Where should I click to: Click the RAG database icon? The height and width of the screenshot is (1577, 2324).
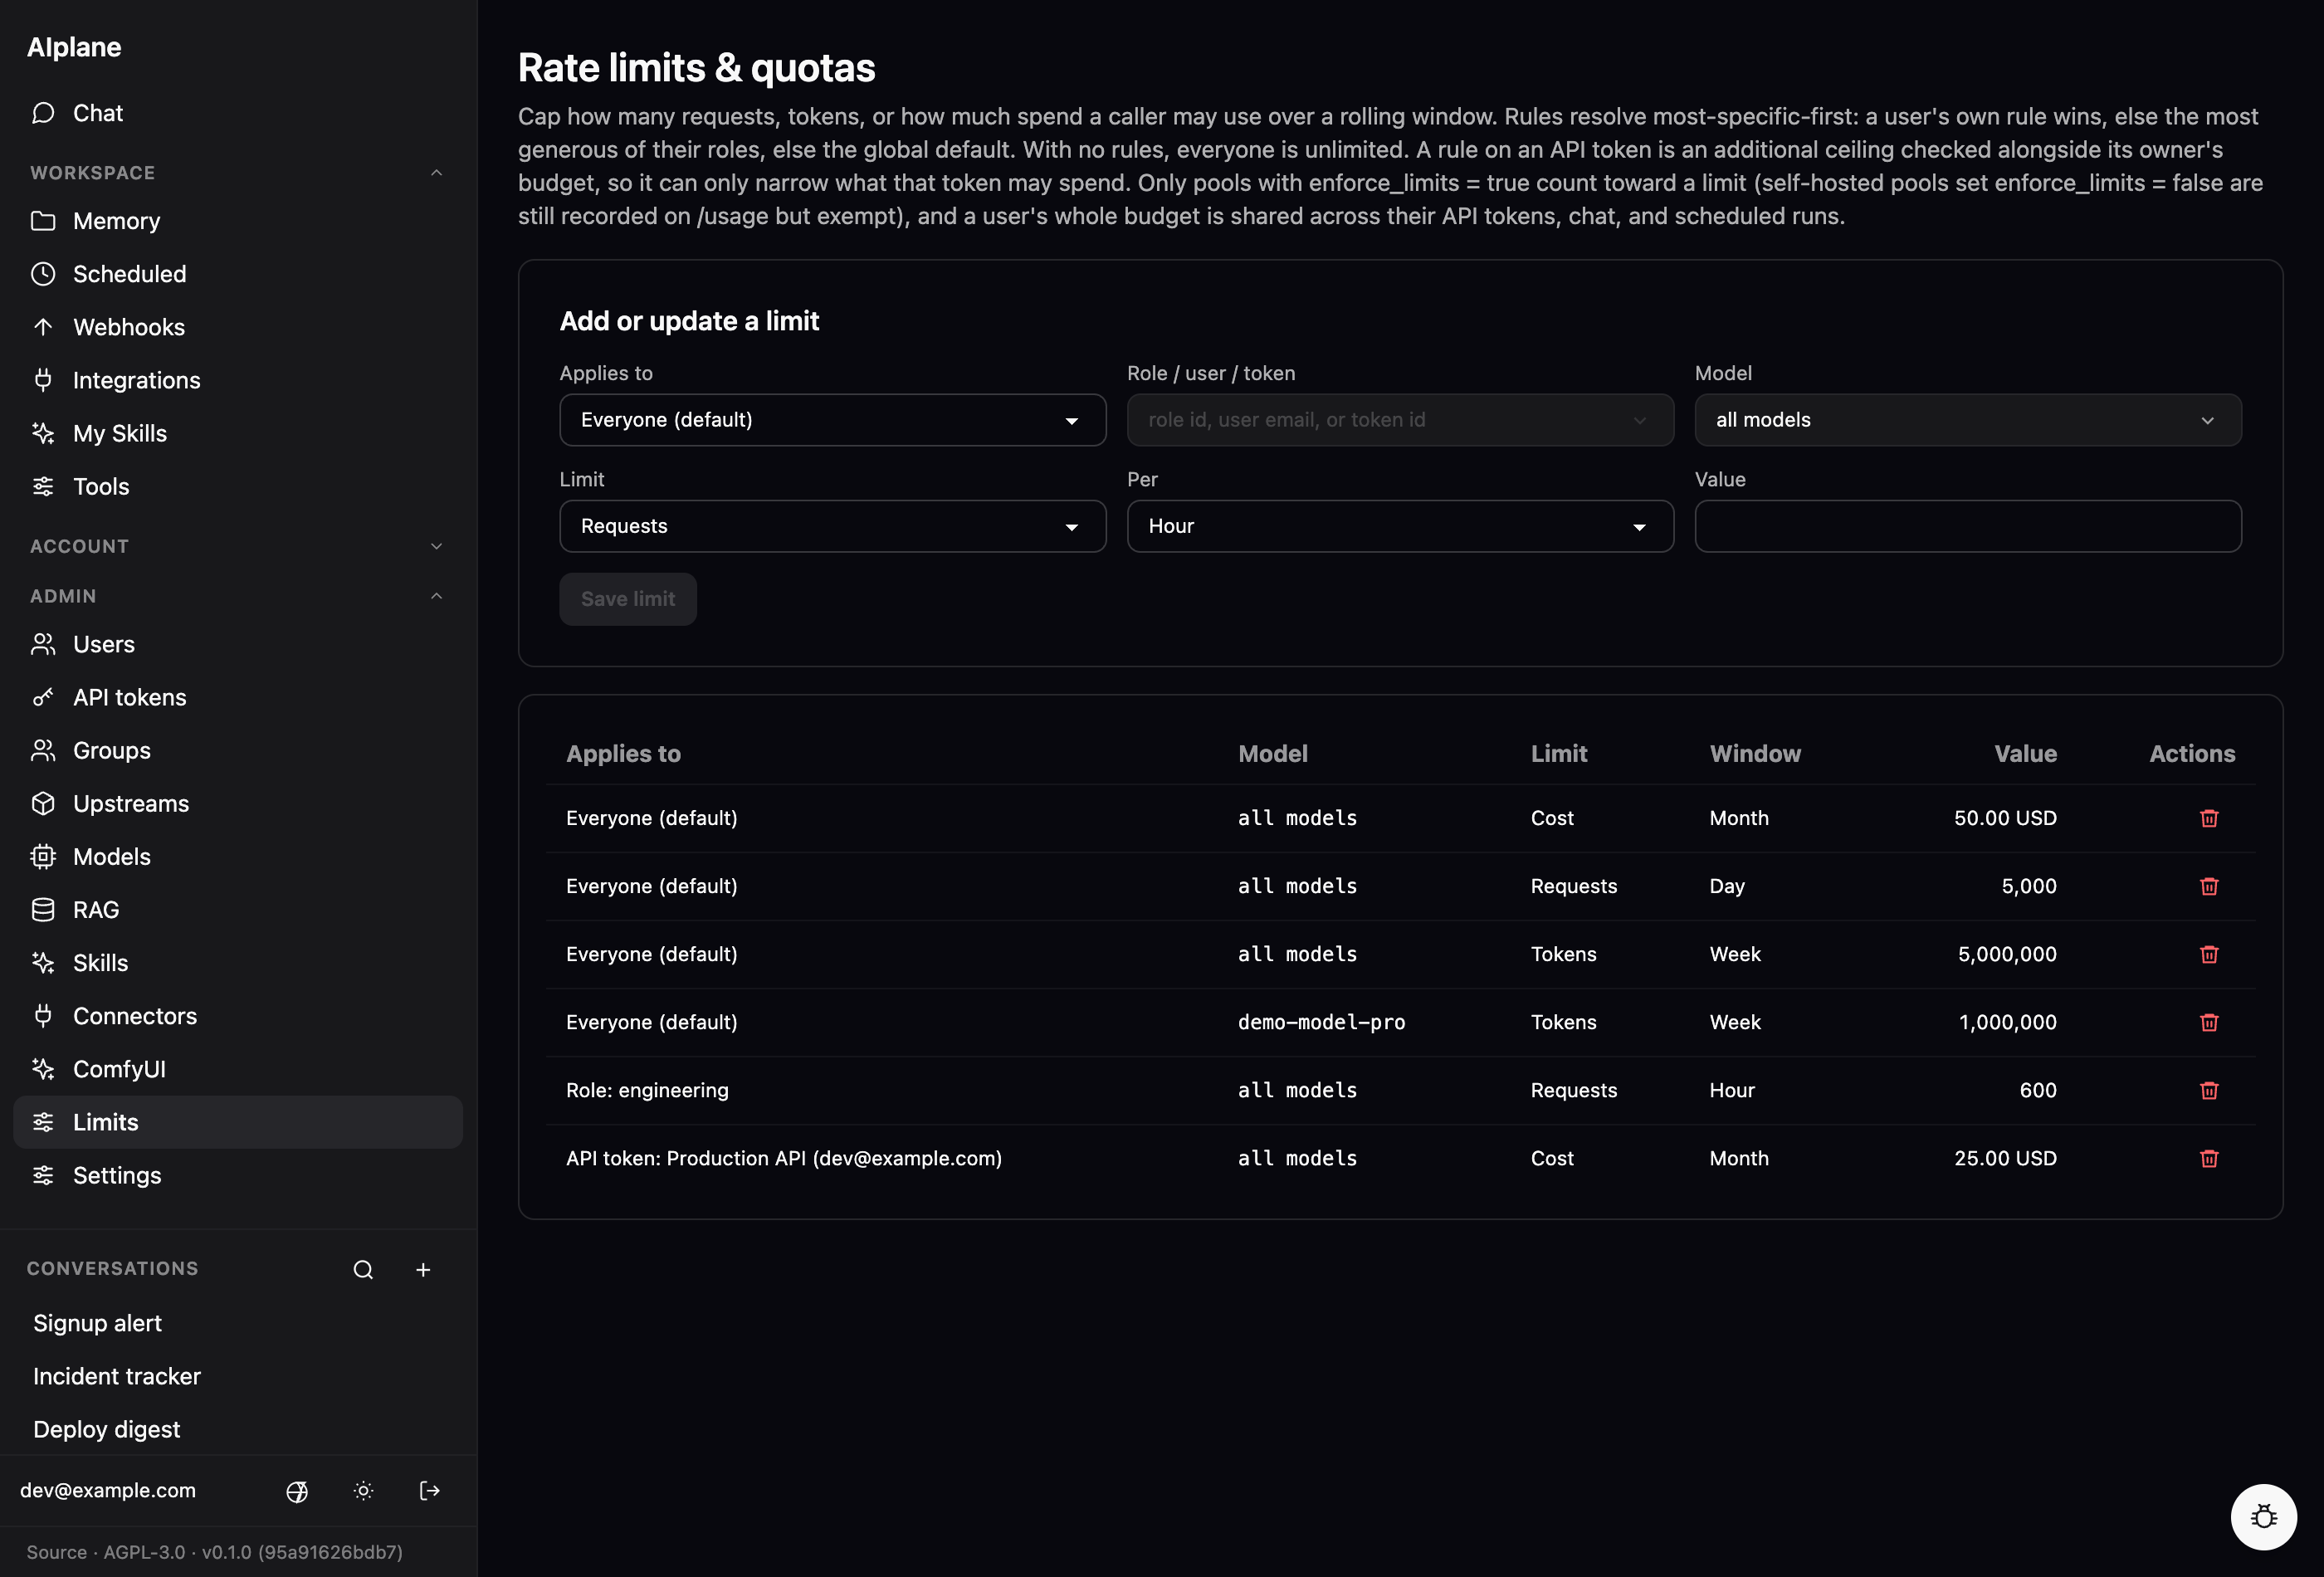point(43,909)
